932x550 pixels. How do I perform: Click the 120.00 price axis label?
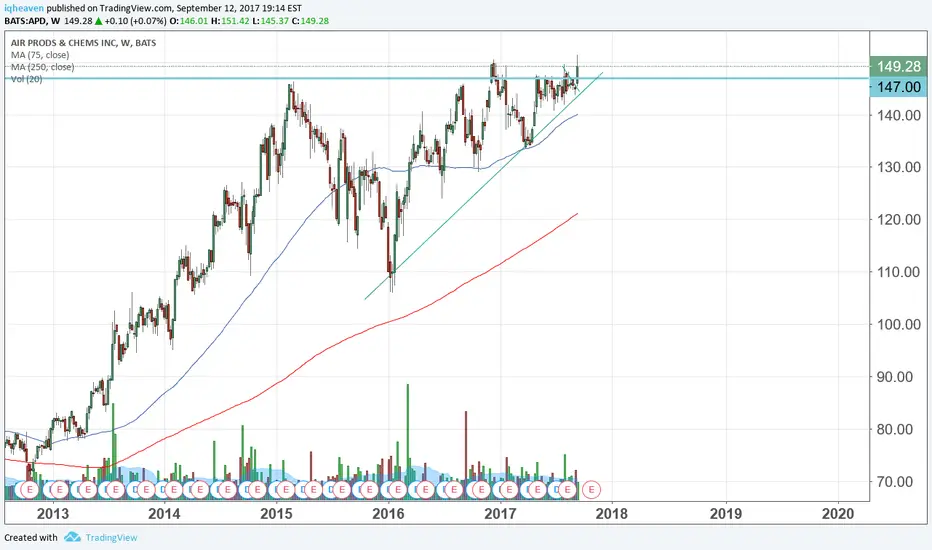[x=899, y=220]
